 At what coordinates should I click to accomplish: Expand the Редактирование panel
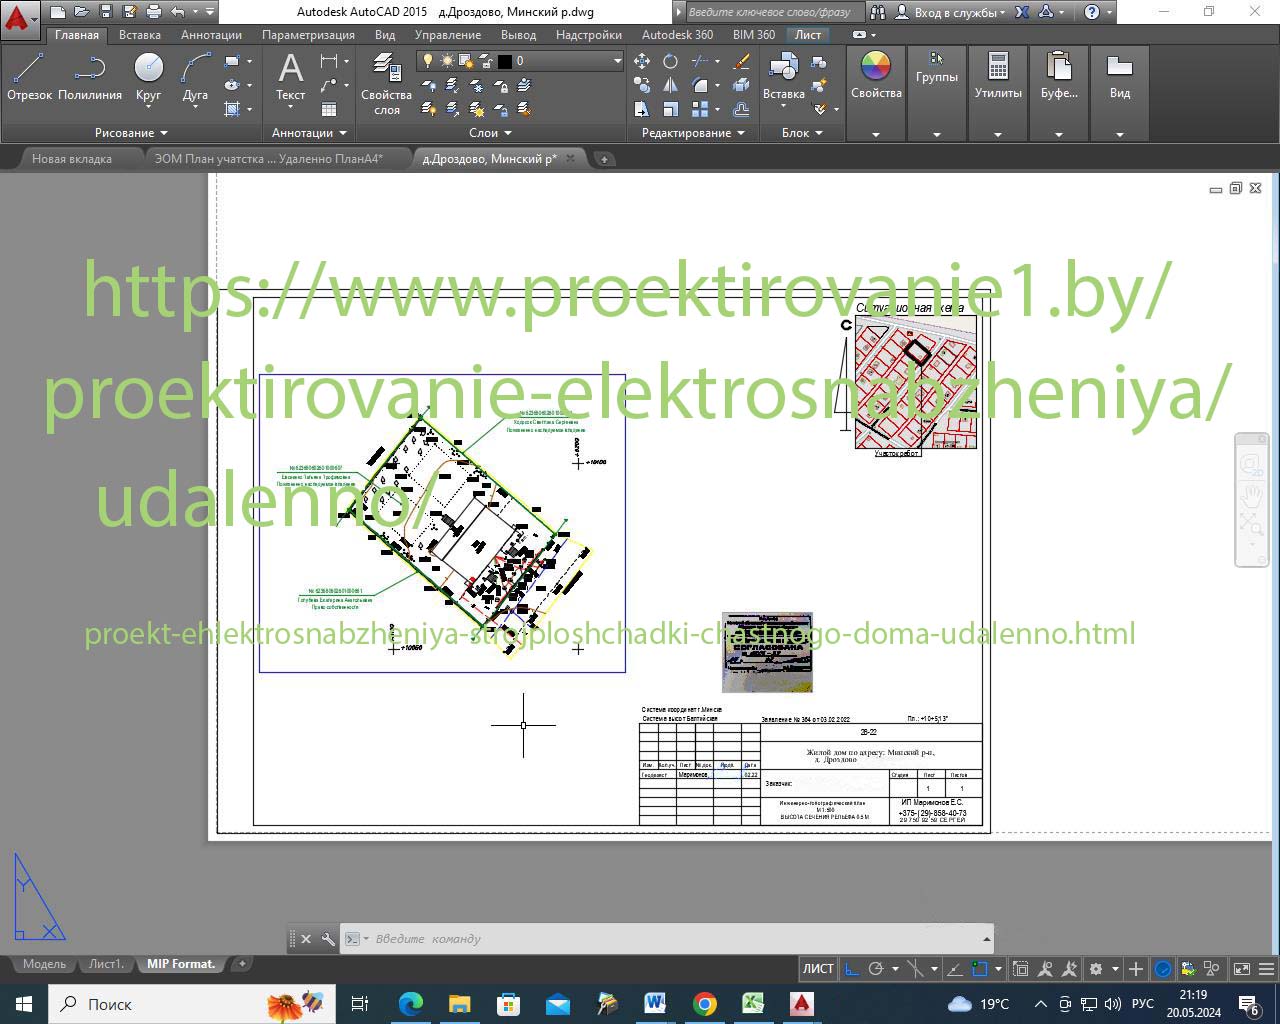pyautogui.click(x=693, y=133)
